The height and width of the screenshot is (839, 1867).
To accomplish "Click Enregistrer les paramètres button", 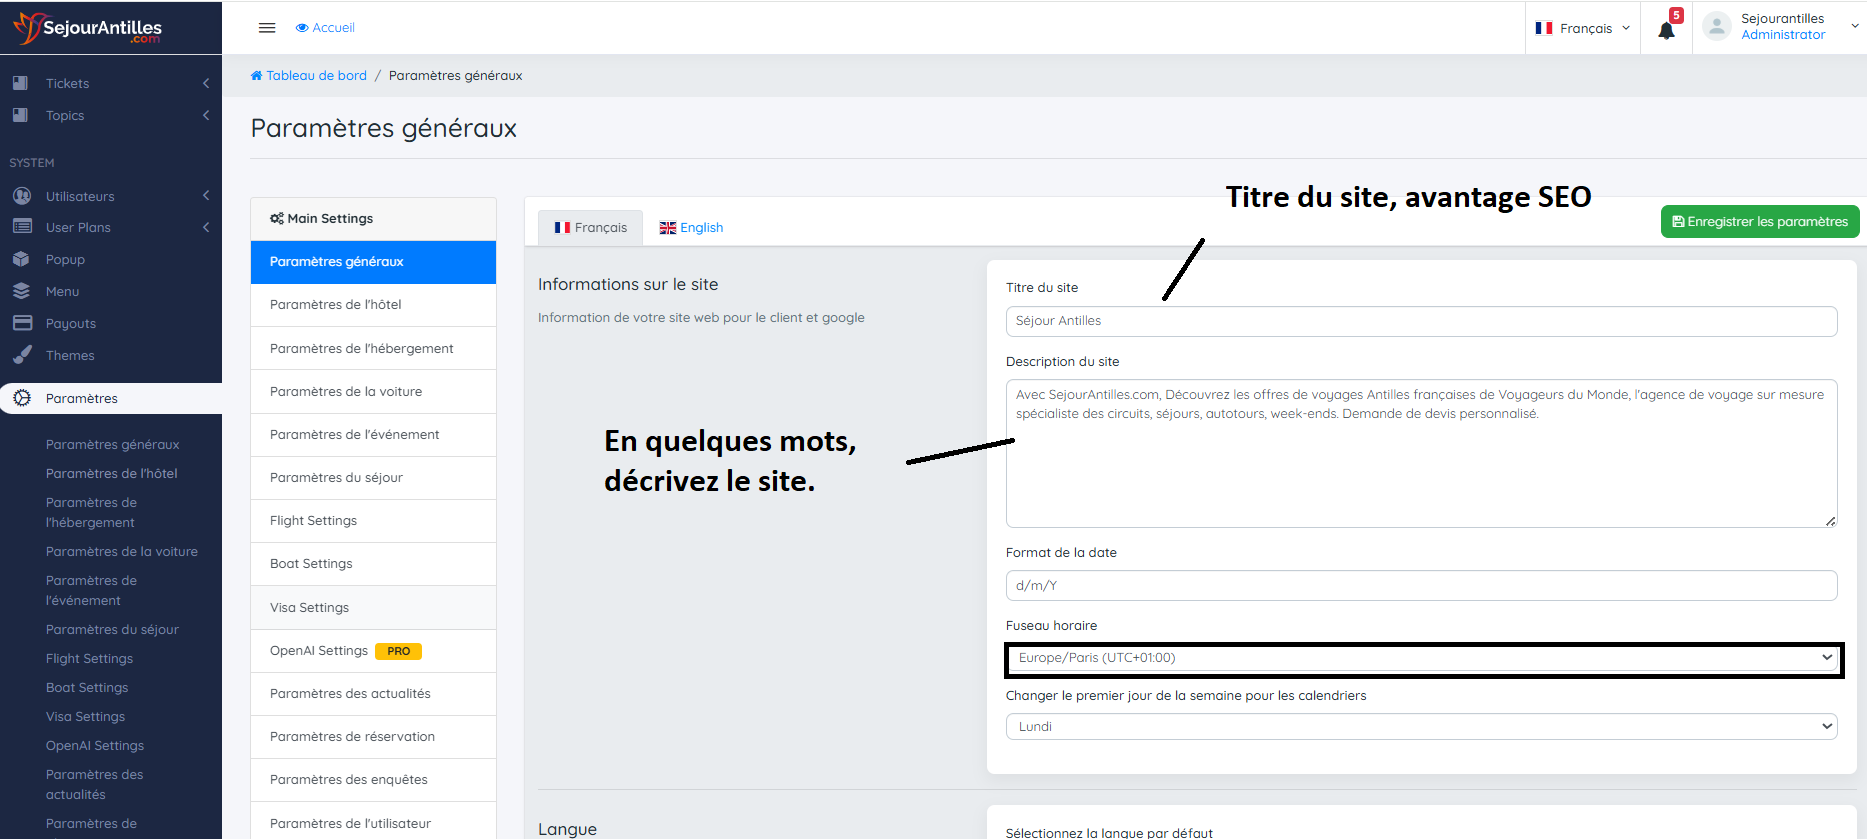I will pyautogui.click(x=1759, y=222).
